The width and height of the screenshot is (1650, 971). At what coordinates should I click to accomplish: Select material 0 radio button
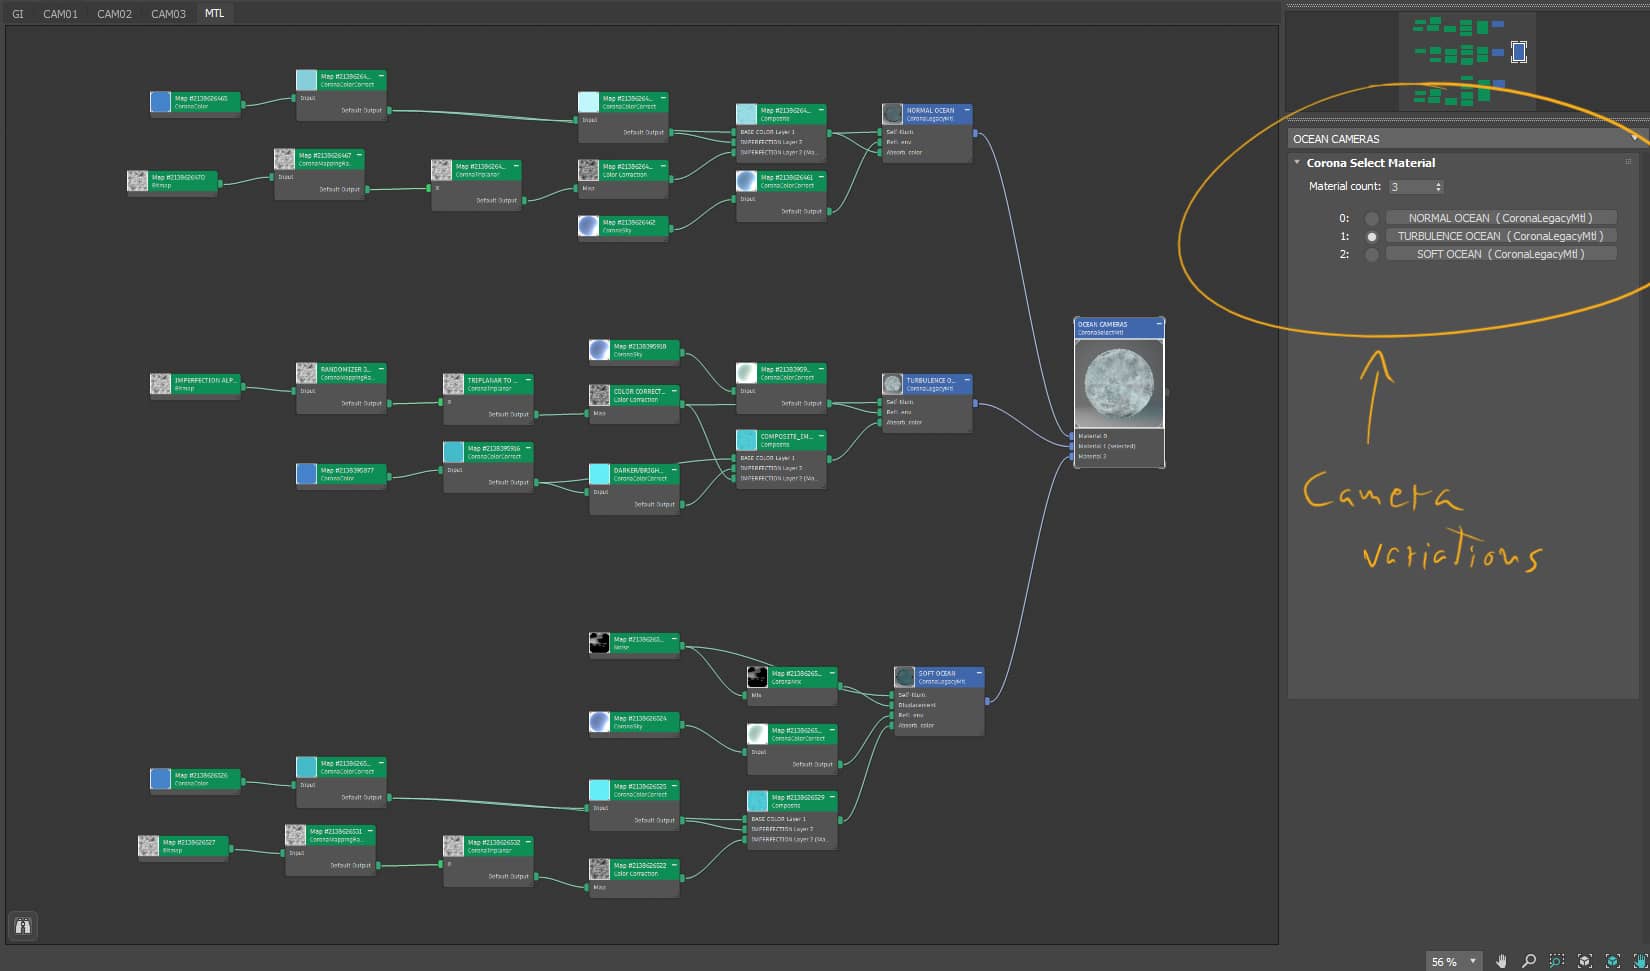pyautogui.click(x=1372, y=218)
